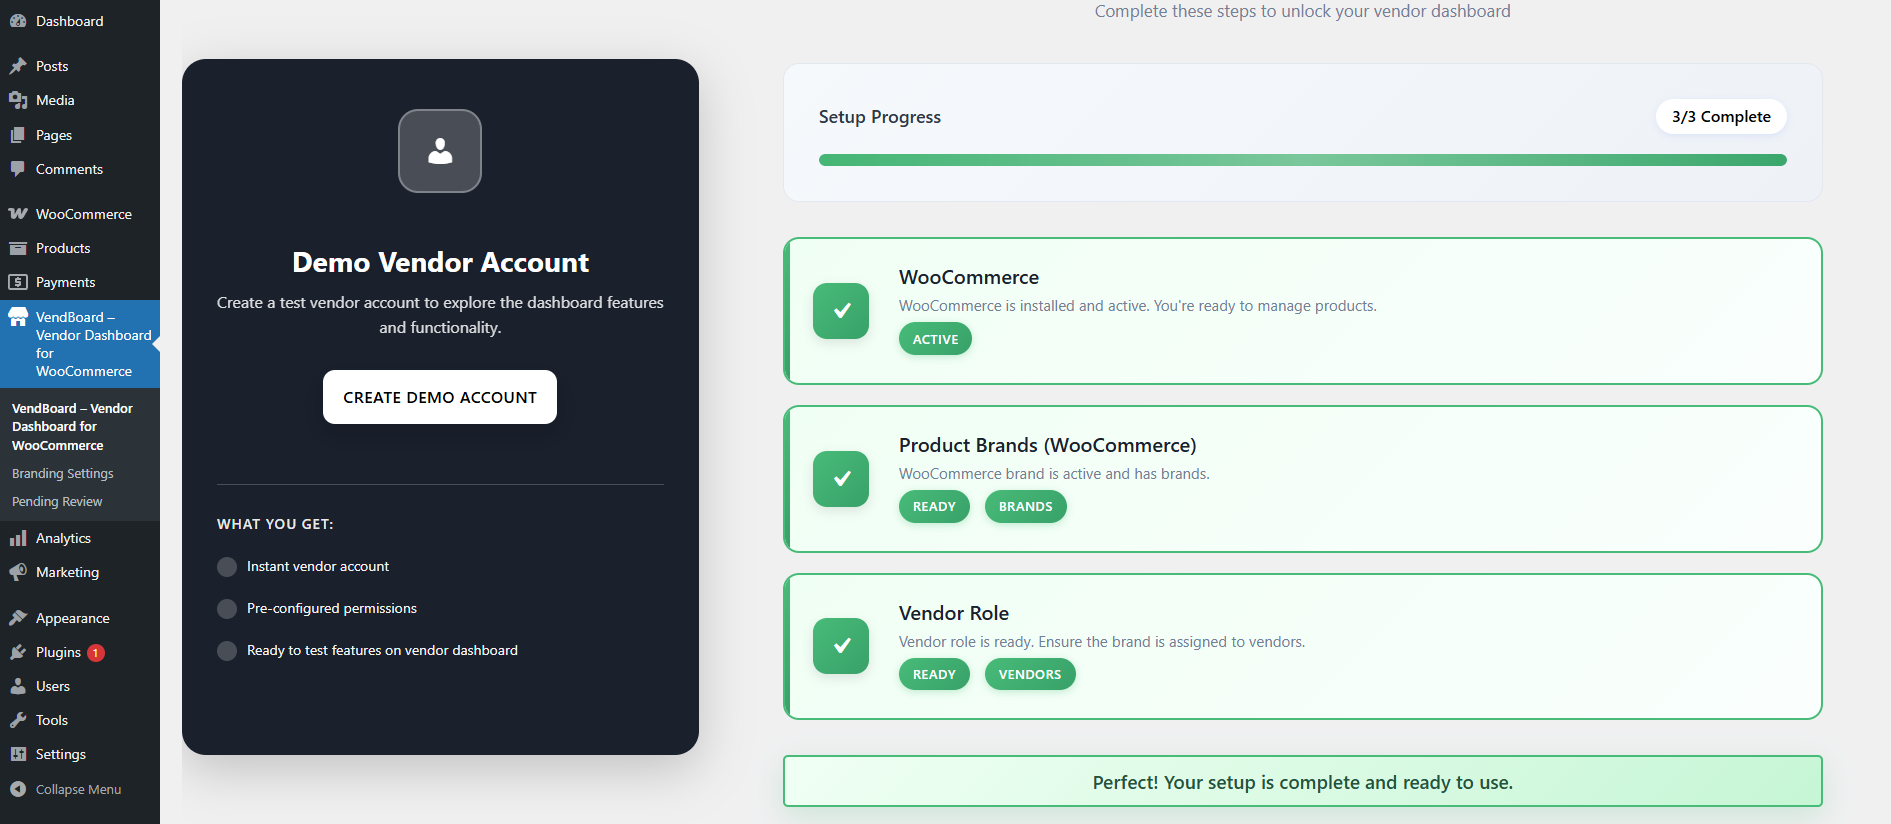Open the Users menu
Viewport: 1891px width, 824px height.
(80, 686)
